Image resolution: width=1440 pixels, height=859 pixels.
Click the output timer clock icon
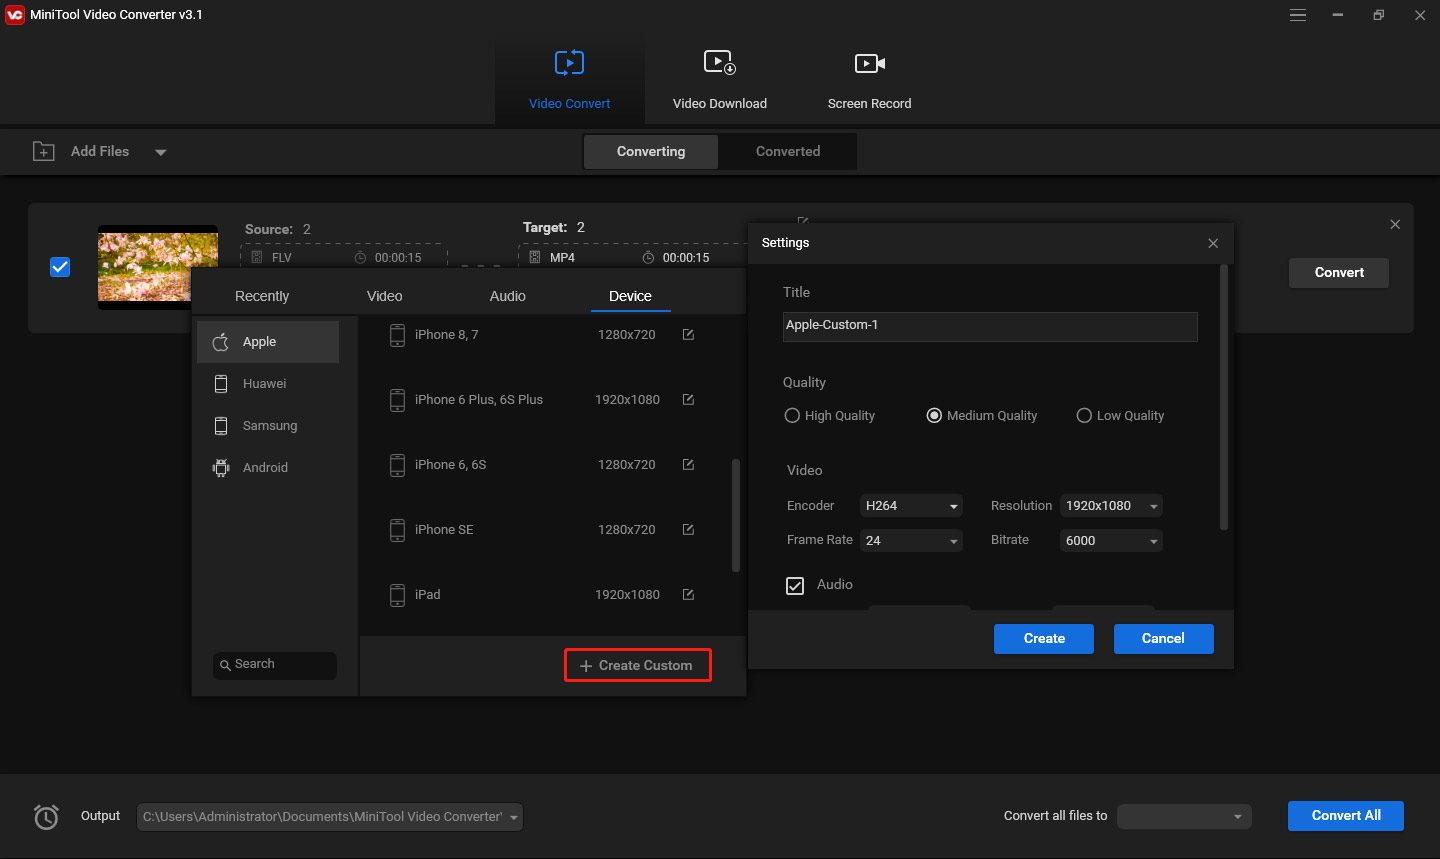point(46,817)
